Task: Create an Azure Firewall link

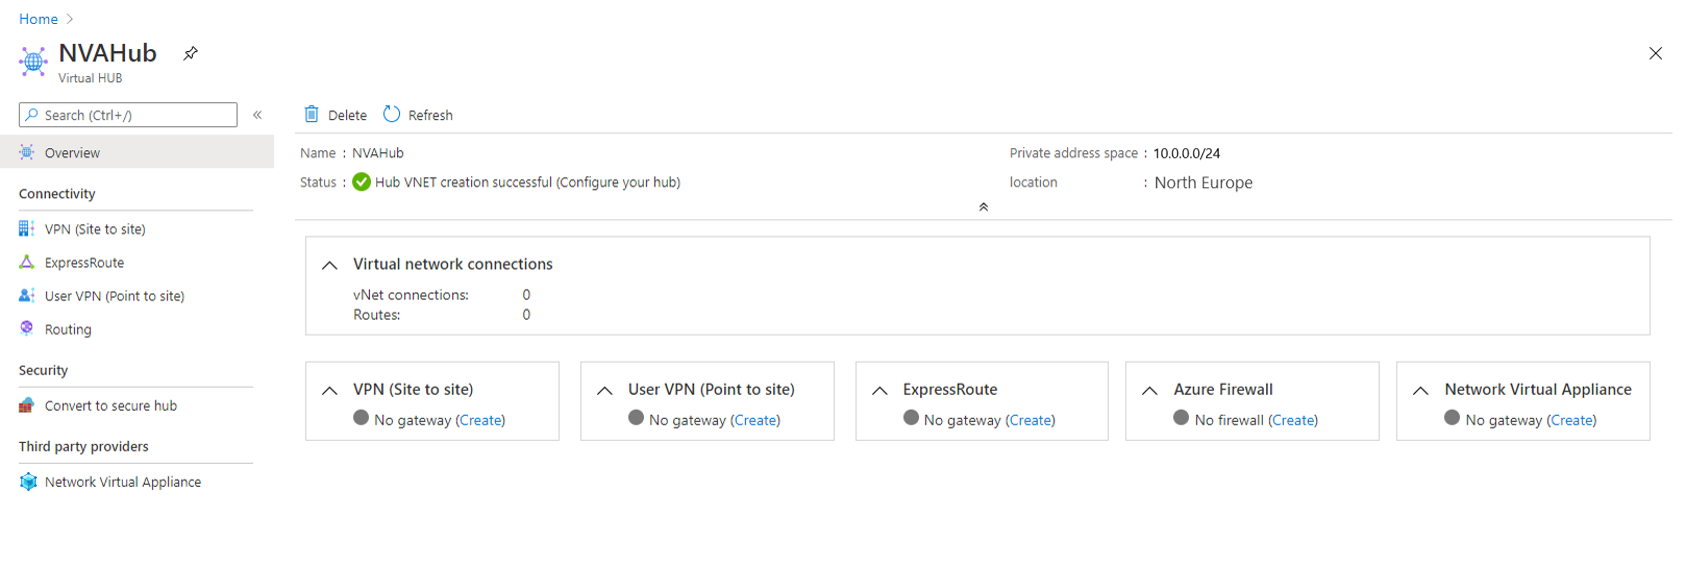Action: click(x=1293, y=420)
